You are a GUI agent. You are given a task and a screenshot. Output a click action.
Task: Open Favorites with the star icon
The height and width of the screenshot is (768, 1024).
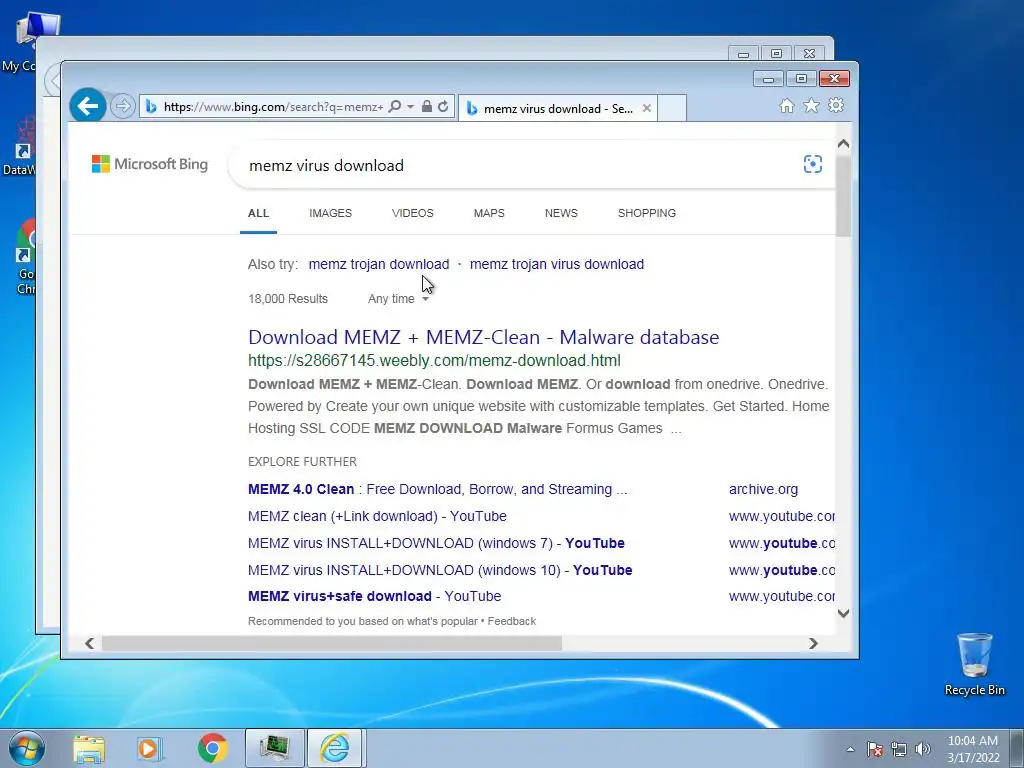point(811,106)
